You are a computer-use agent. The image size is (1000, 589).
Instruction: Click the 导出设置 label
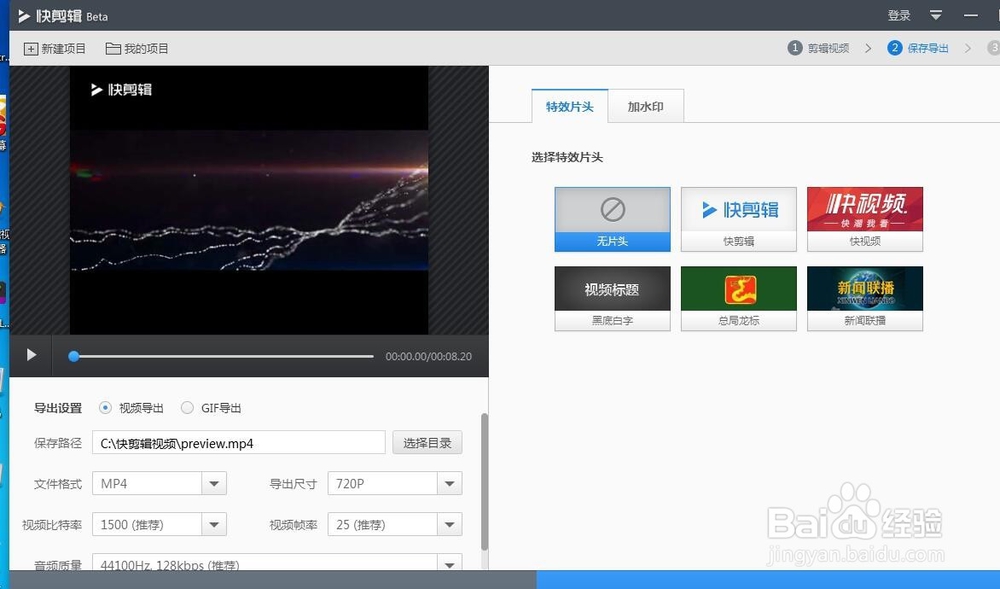[58, 408]
